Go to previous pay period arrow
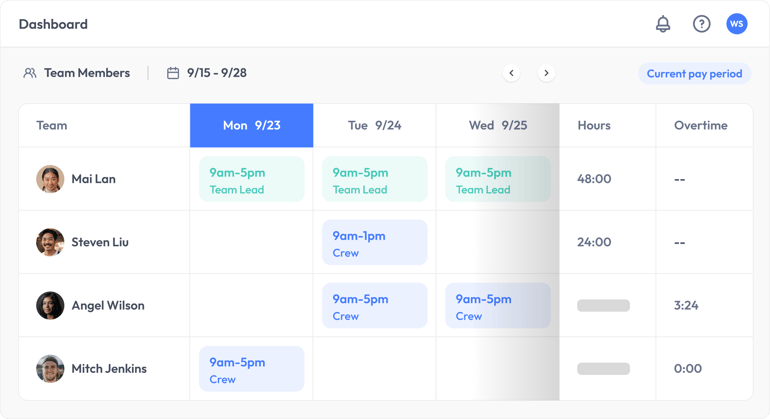 pos(511,73)
